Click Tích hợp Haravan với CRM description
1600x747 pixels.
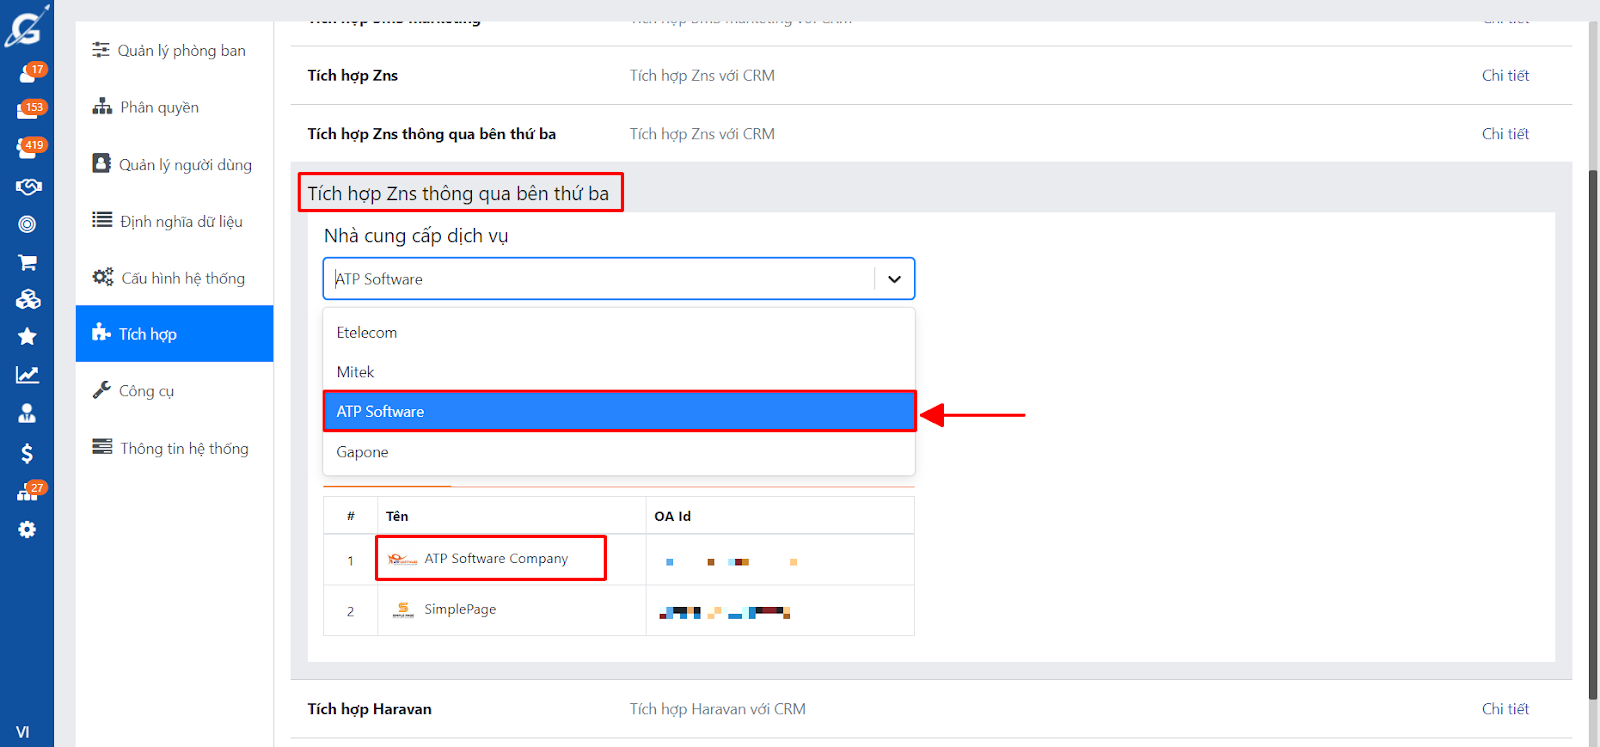[x=717, y=709]
